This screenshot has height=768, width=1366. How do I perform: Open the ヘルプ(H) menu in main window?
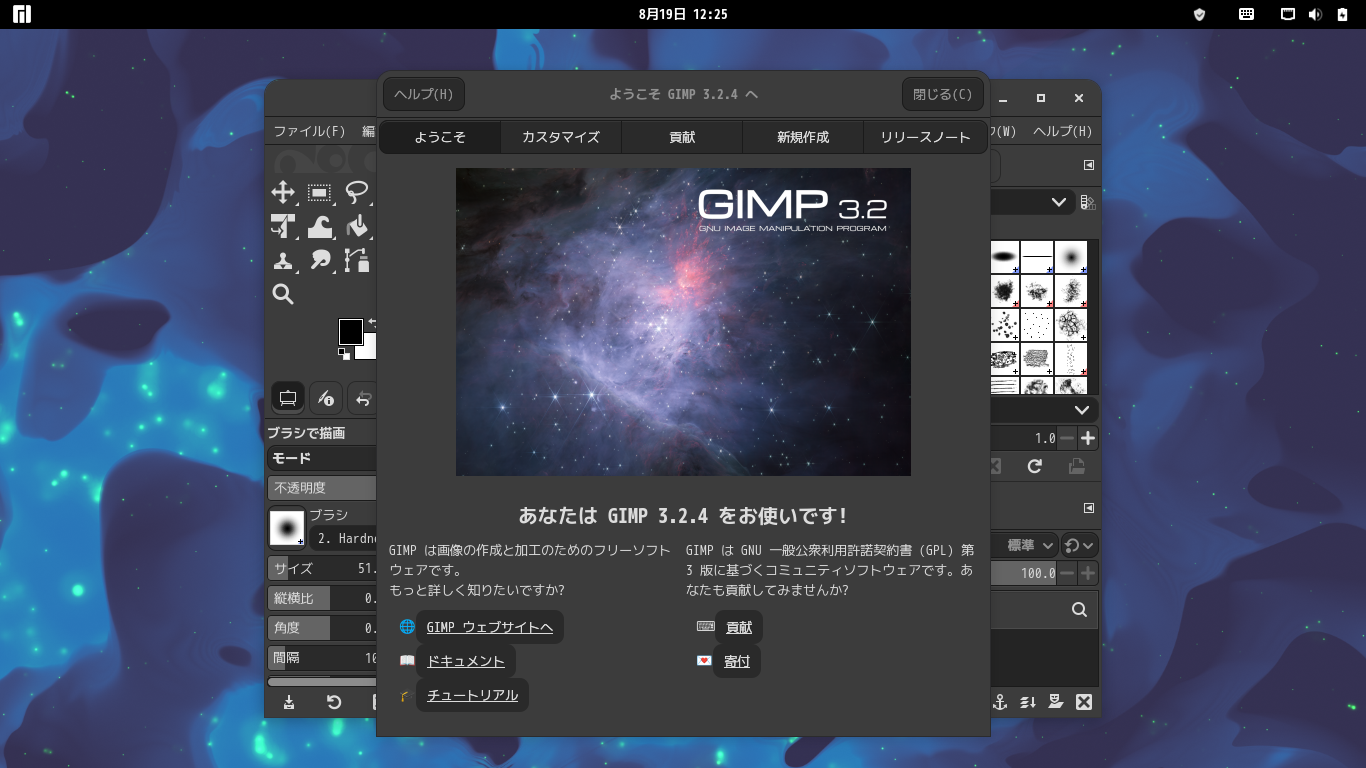point(1062,131)
